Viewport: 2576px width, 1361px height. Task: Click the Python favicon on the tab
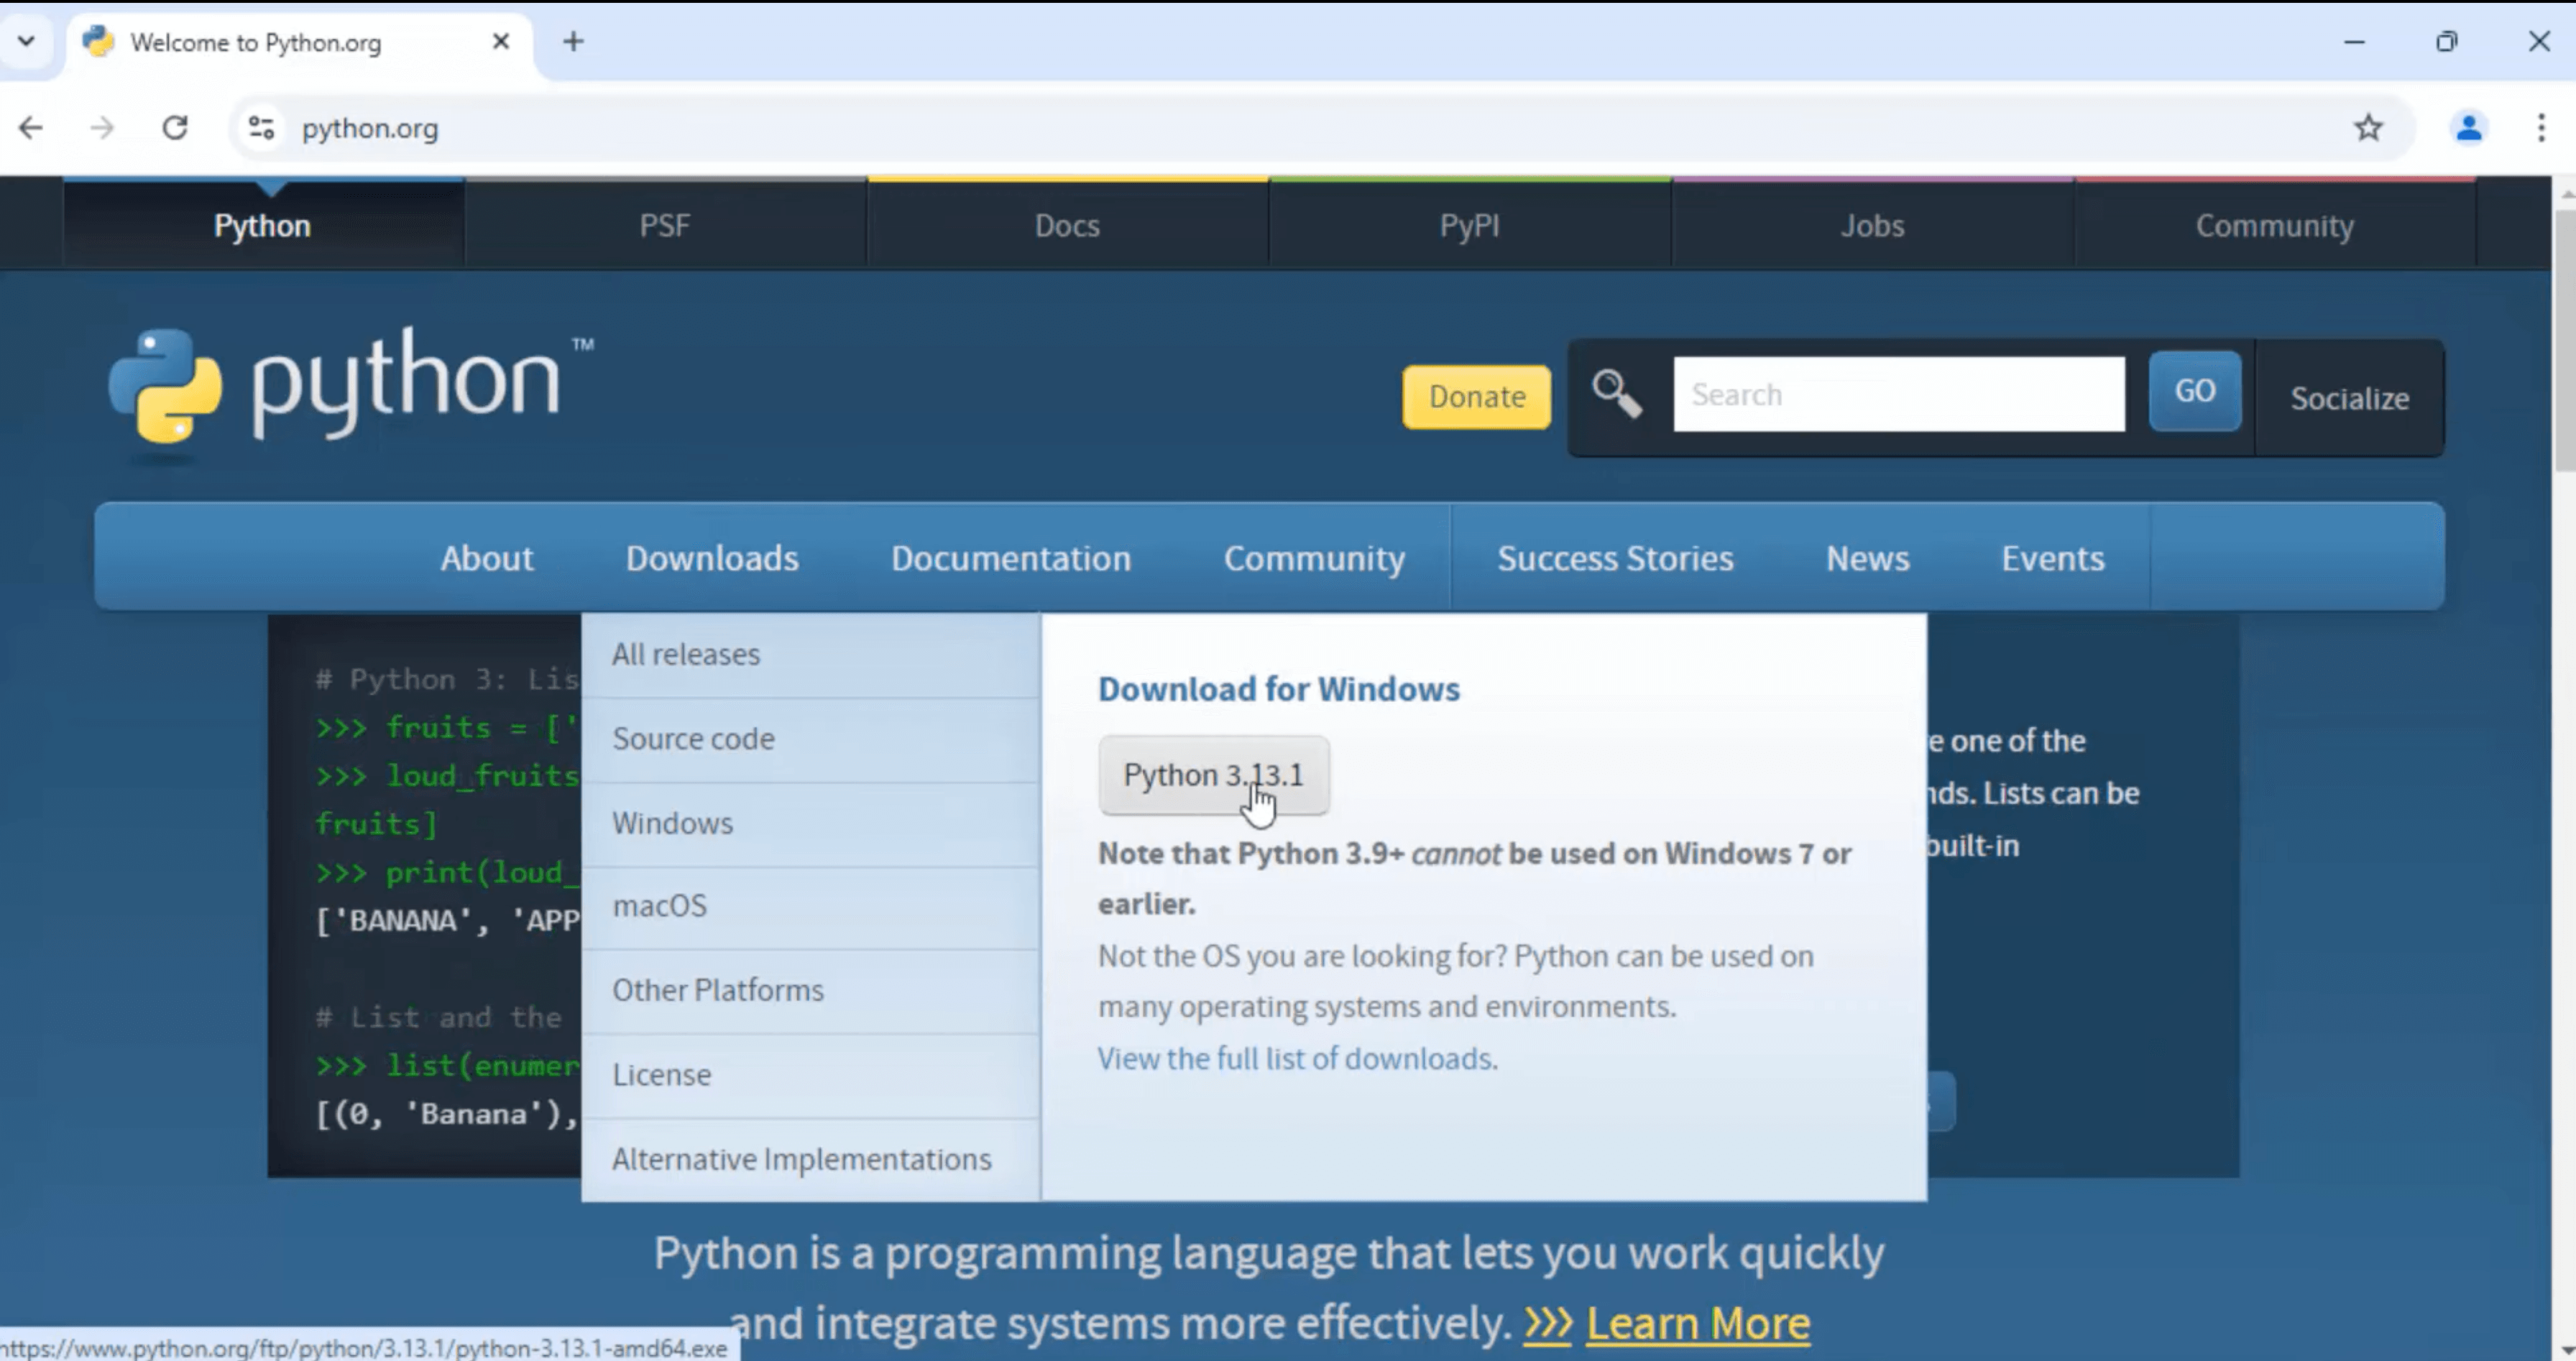(98, 42)
